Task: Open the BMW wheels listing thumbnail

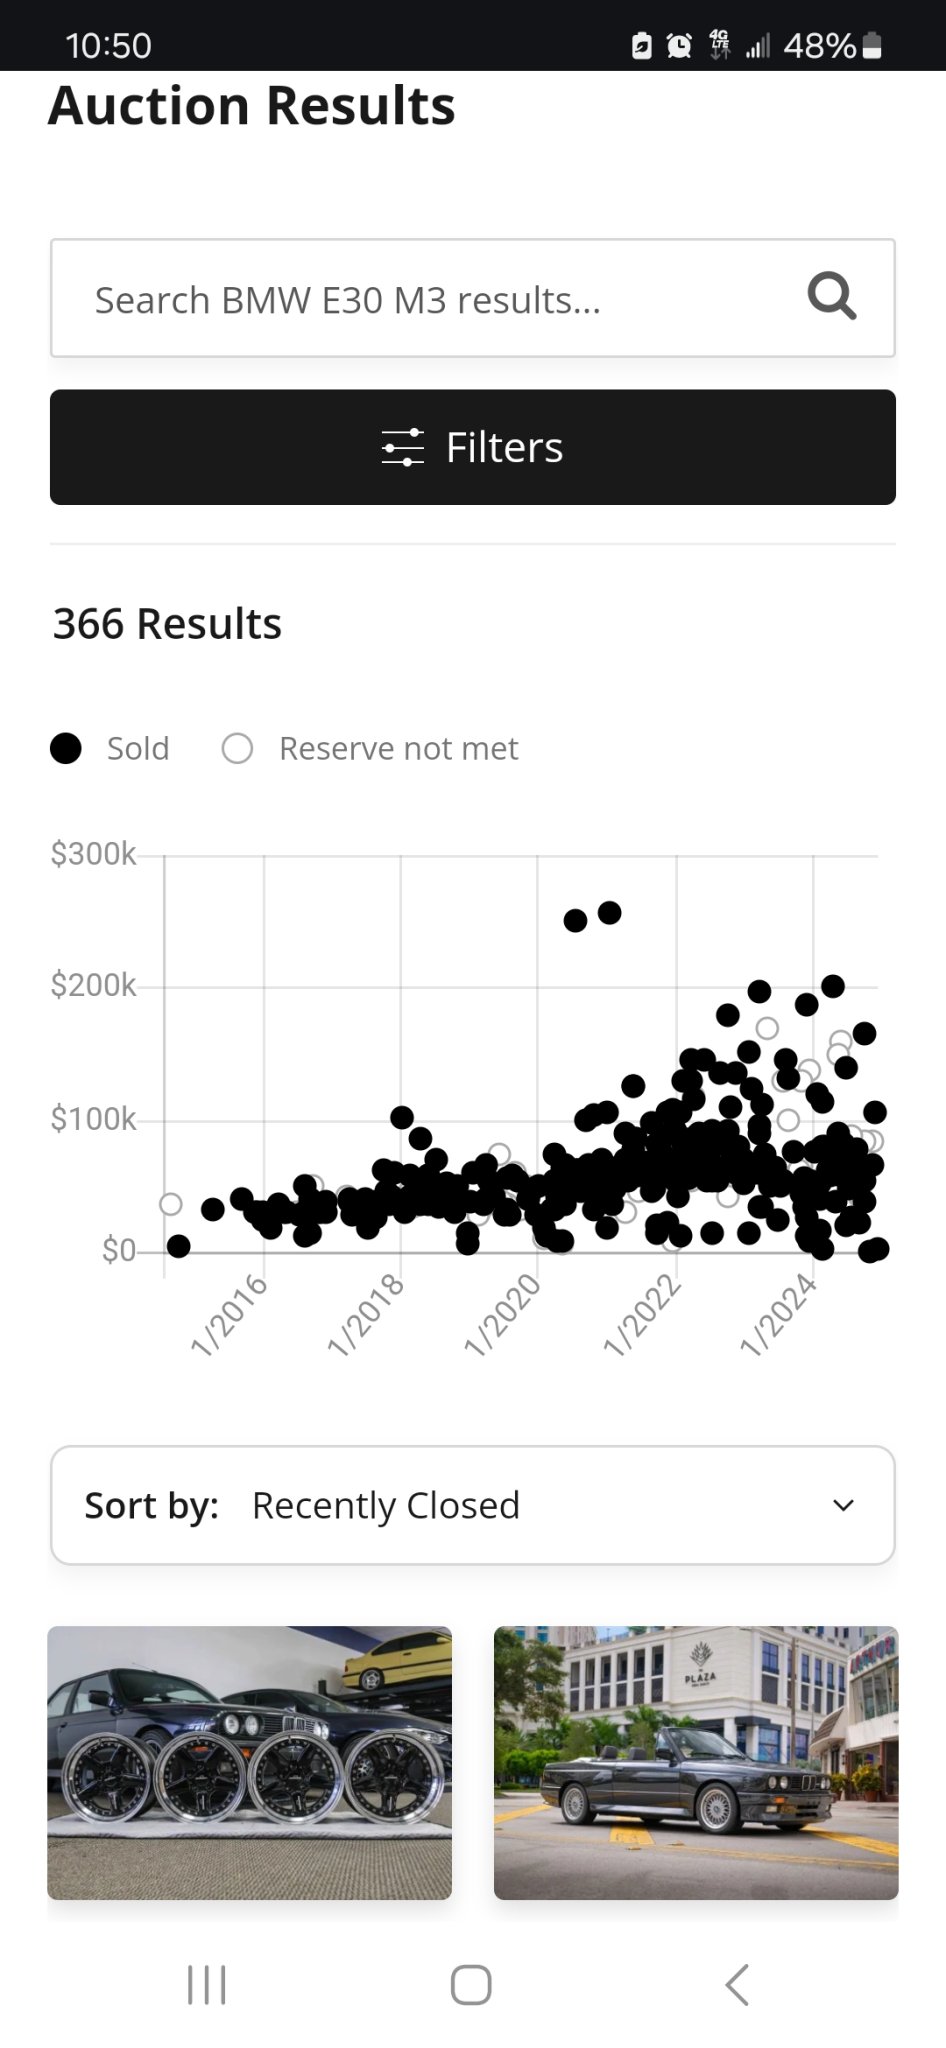Action: pos(249,1762)
